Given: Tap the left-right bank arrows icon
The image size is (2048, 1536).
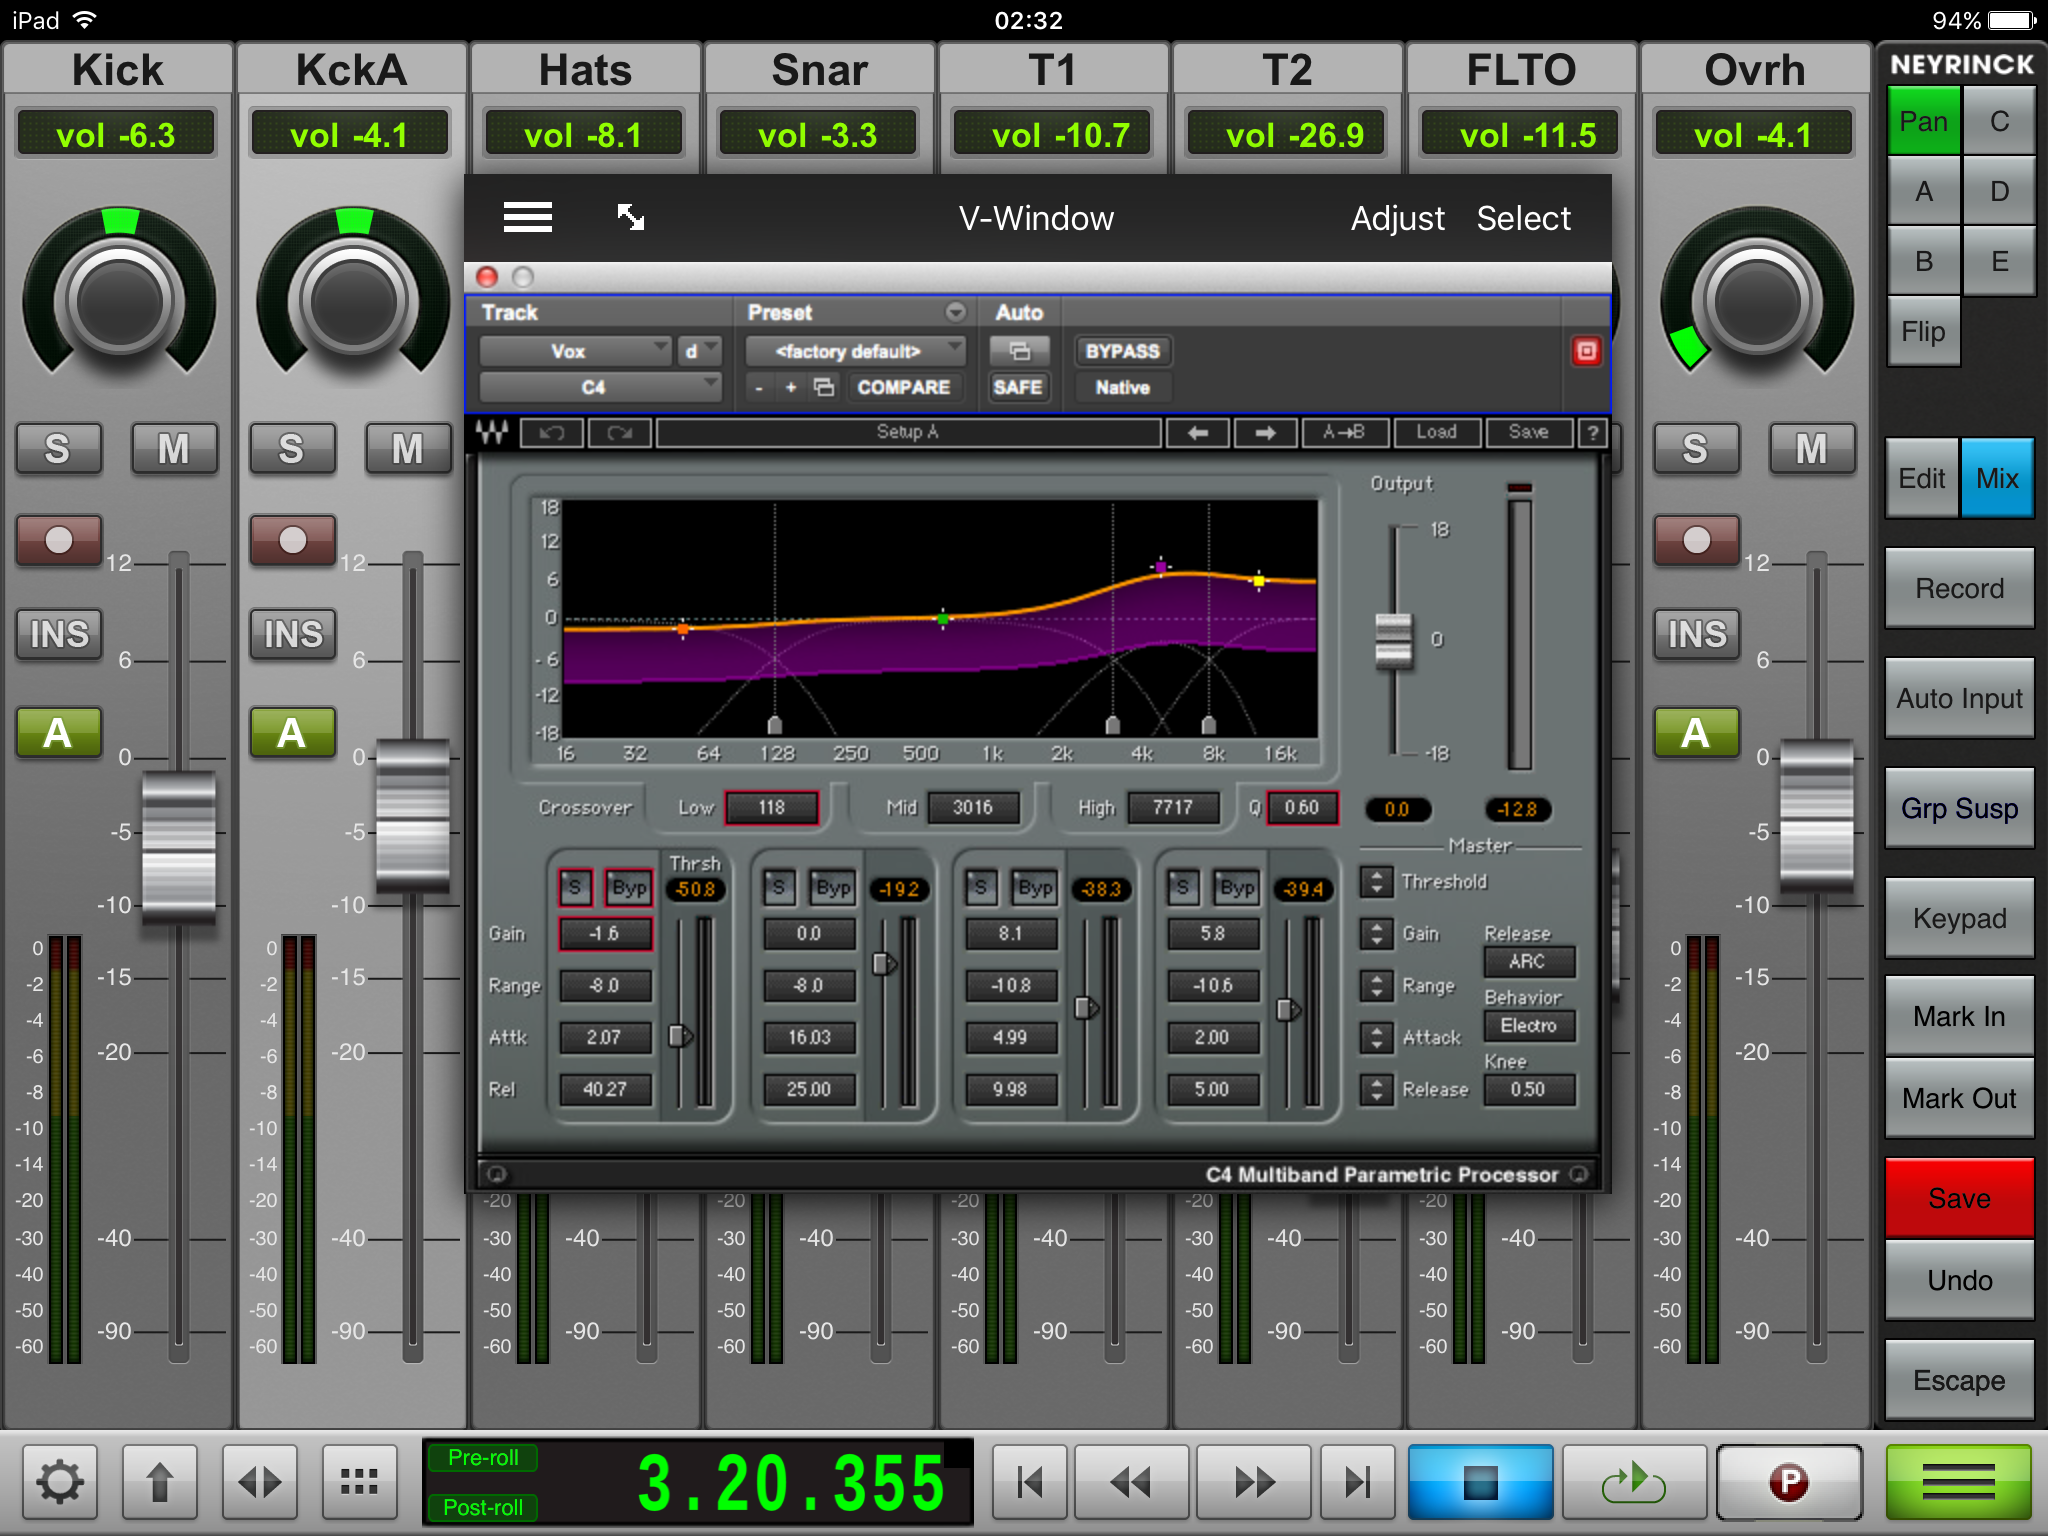Looking at the screenshot, I should click(259, 1482).
